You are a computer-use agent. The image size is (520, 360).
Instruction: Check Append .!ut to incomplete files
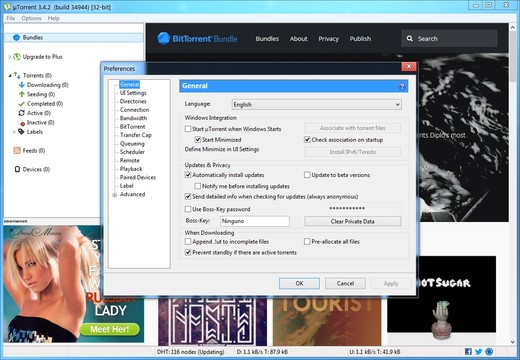tap(188, 241)
